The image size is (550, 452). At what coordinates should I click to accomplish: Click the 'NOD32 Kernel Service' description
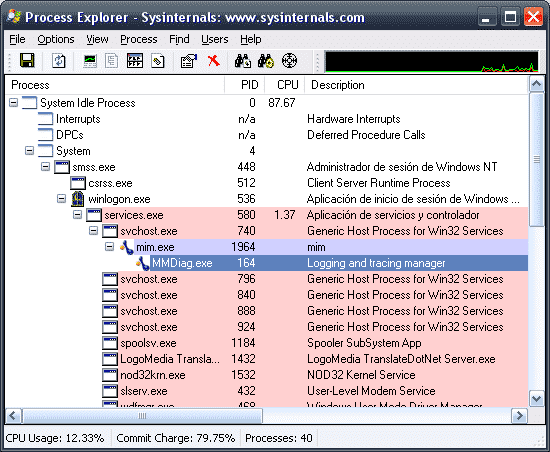(361, 375)
